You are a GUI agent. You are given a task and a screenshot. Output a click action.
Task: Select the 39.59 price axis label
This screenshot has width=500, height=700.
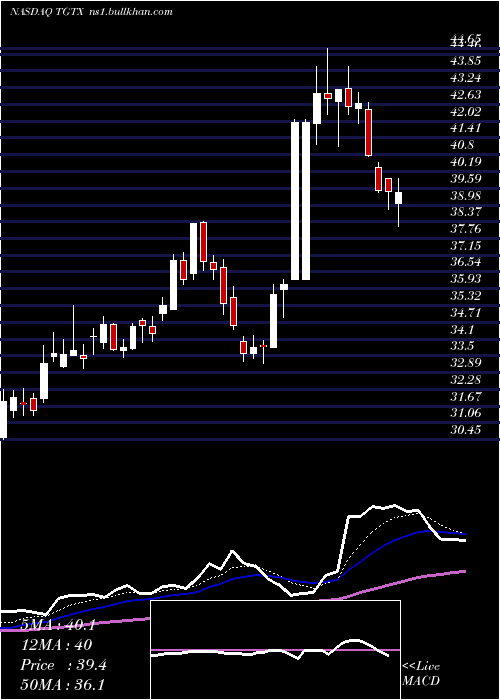coord(464,179)
